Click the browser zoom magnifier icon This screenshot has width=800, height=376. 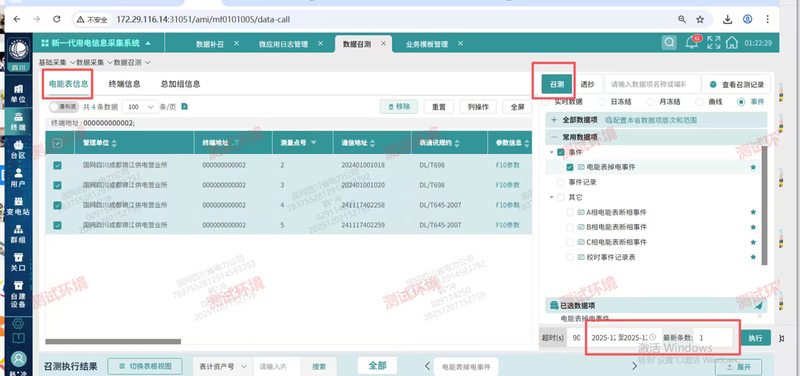[x=682, y=19]
